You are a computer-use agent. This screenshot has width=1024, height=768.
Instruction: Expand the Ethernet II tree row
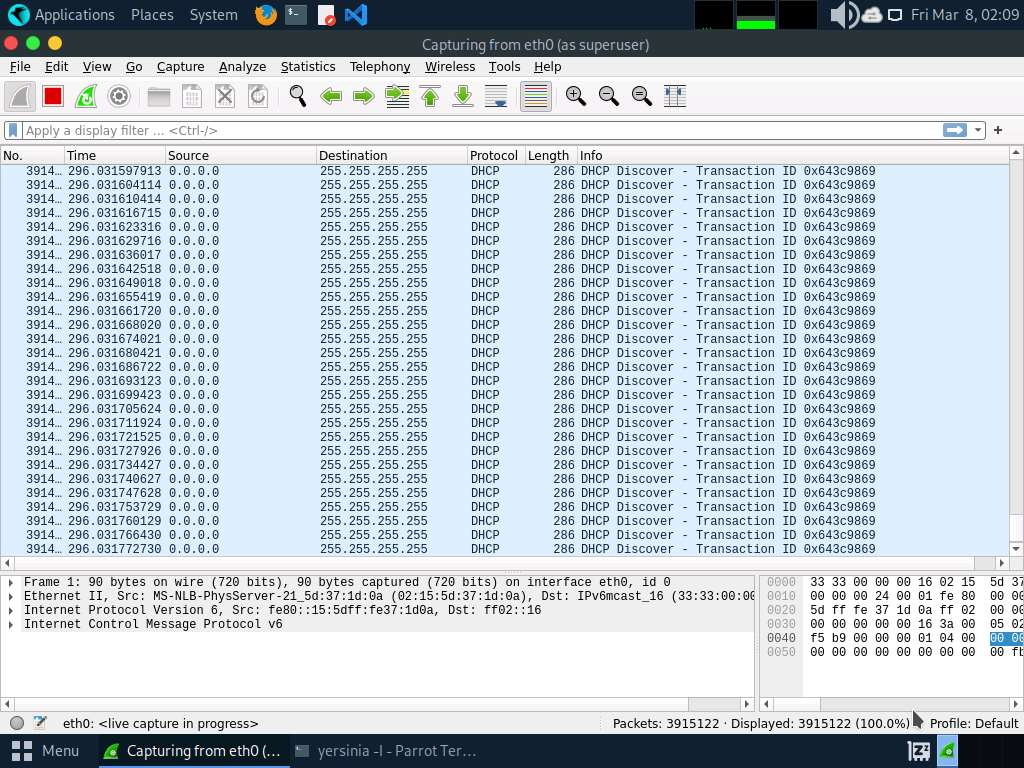click(x=11, y=596)
